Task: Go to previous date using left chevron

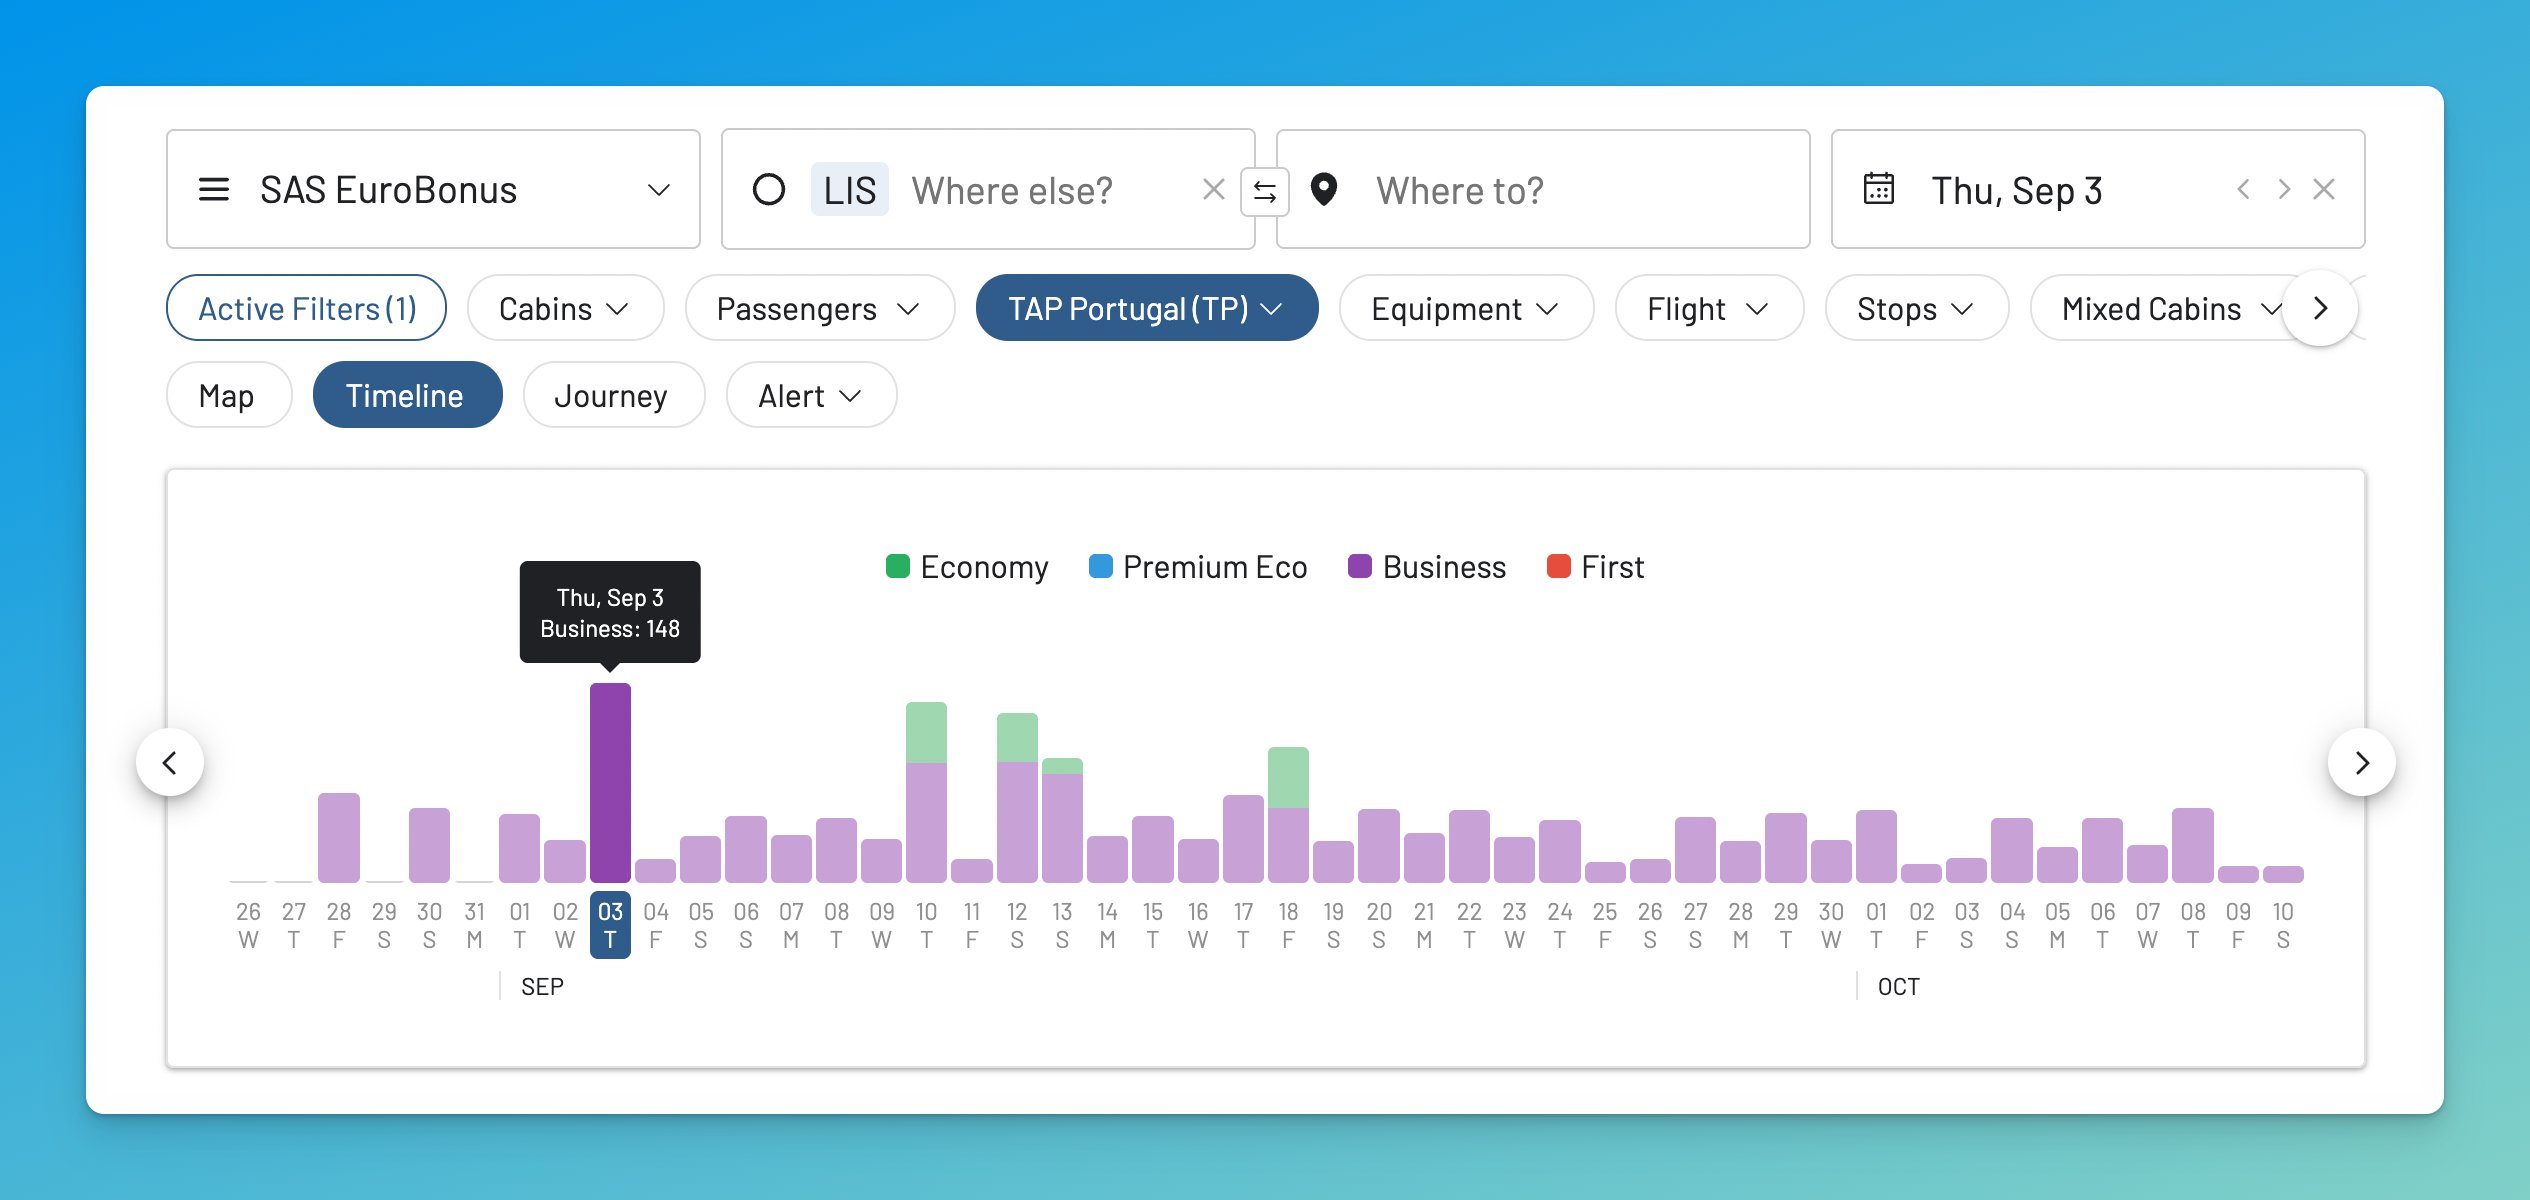Action: click(2243, 189)
